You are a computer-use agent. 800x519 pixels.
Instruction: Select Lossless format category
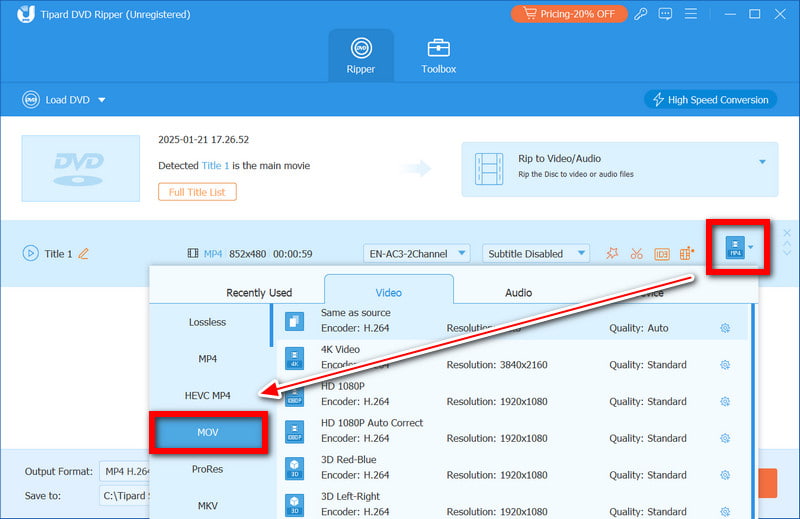pos(207,322)
